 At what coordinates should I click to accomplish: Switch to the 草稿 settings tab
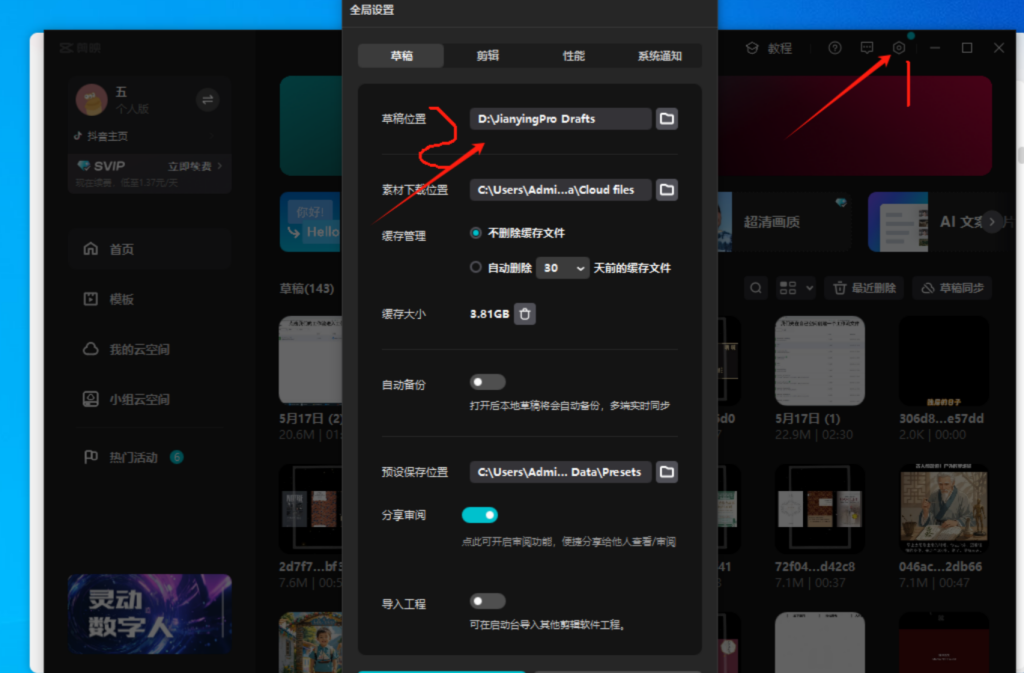pos(401,55)
